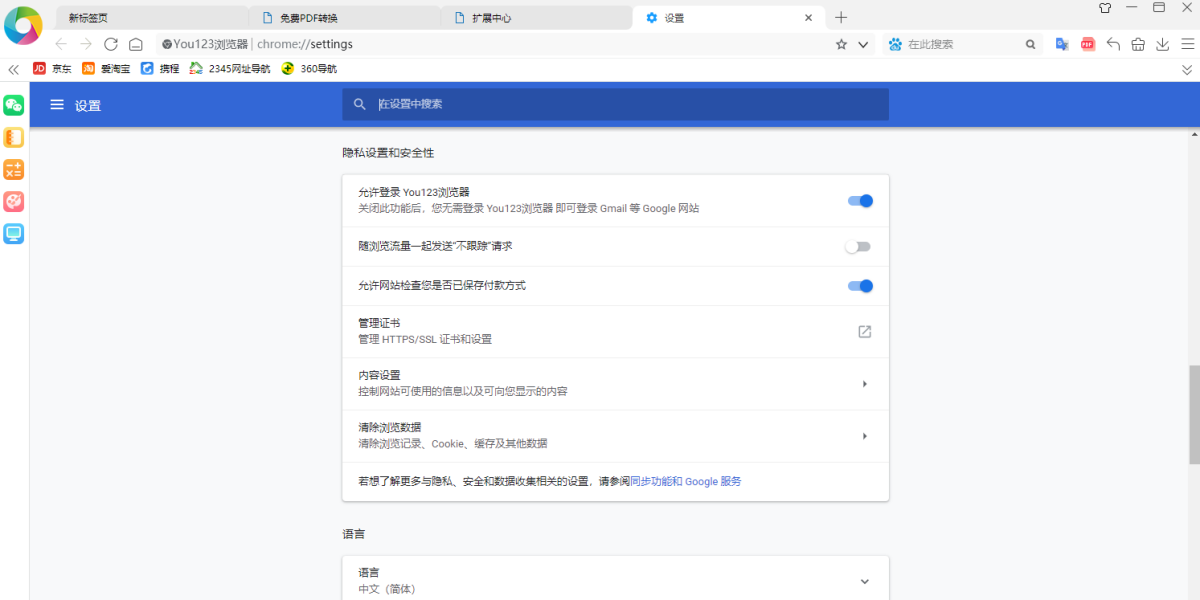Open the screen capture tool in sidebar
The image size is (1200, 600).
[14, 233]
